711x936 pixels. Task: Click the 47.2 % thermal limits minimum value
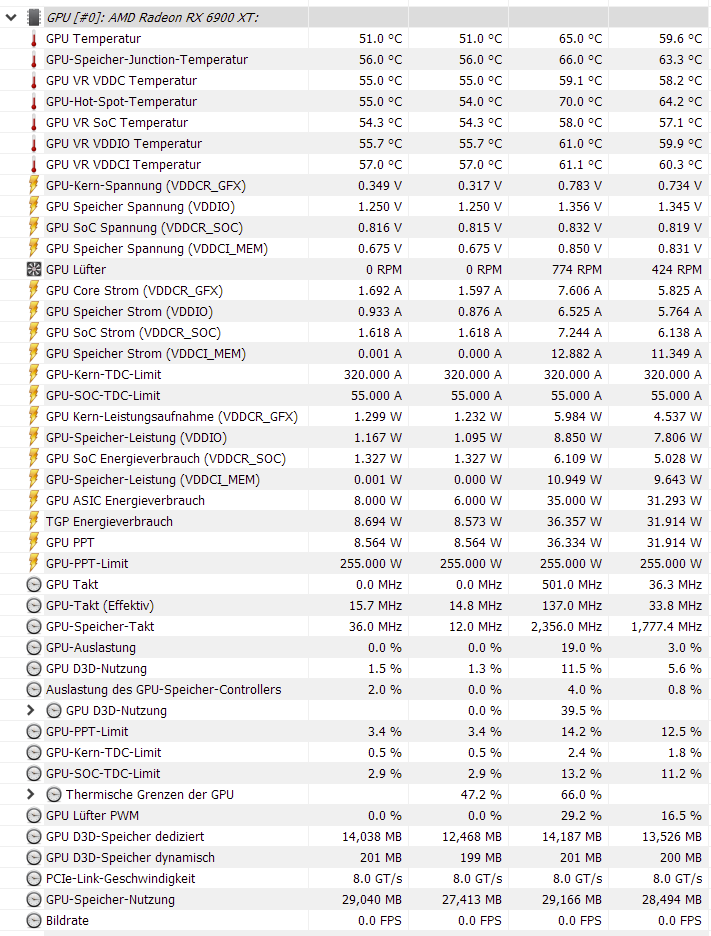pos(481,795)
